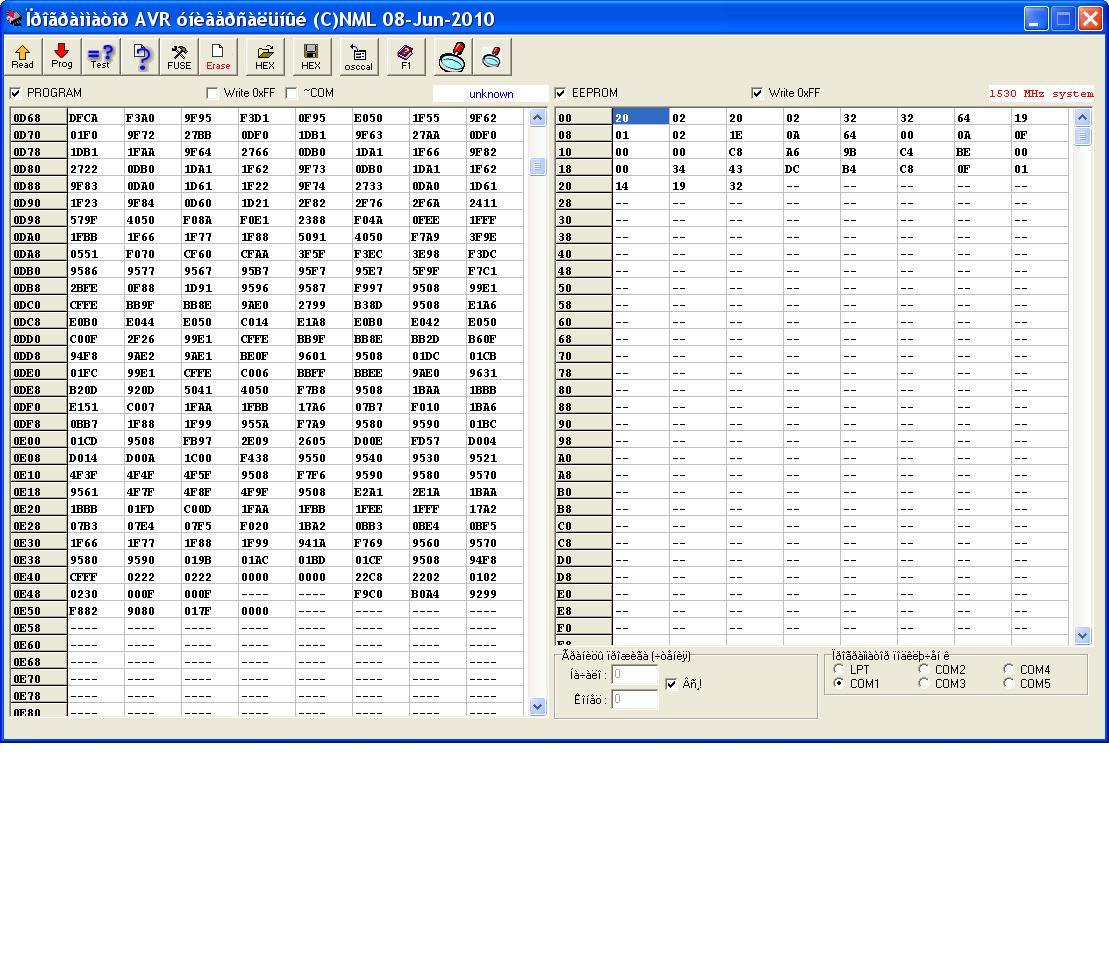Enable the ~COM checkbox
1109x980 pixels.
click(292, 94)
